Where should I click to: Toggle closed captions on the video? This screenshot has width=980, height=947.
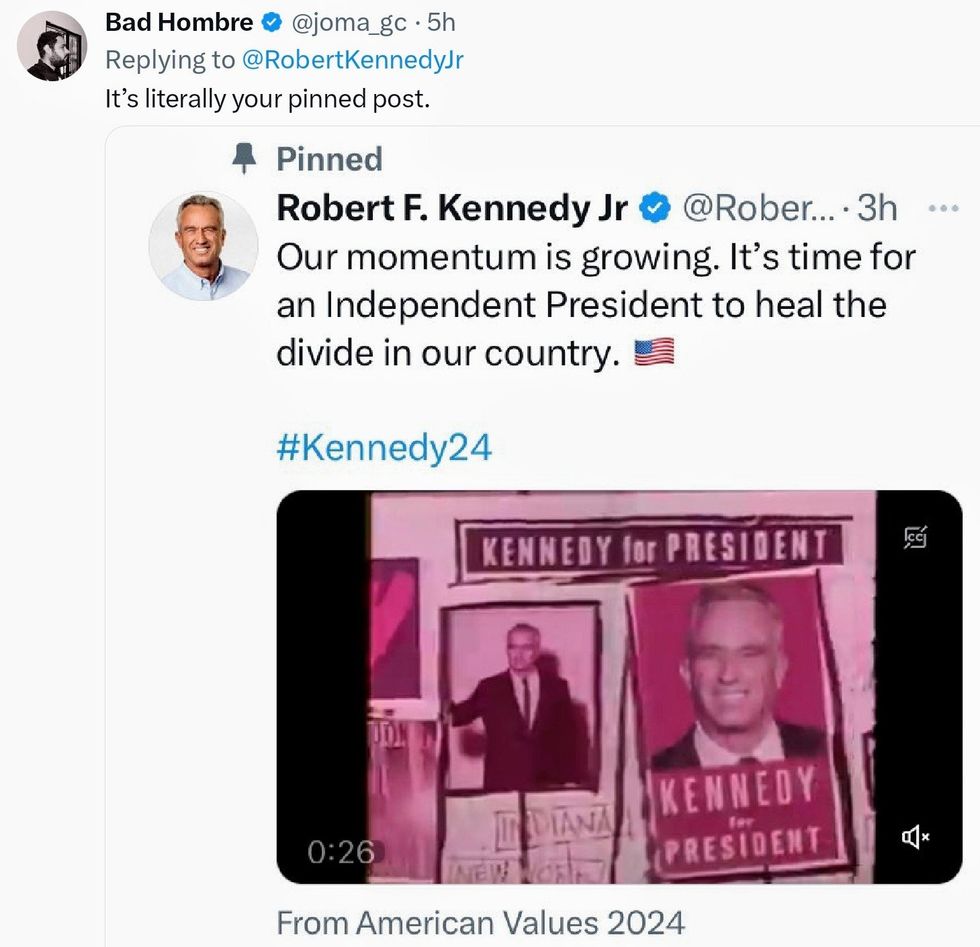click(x=915, y=538)
